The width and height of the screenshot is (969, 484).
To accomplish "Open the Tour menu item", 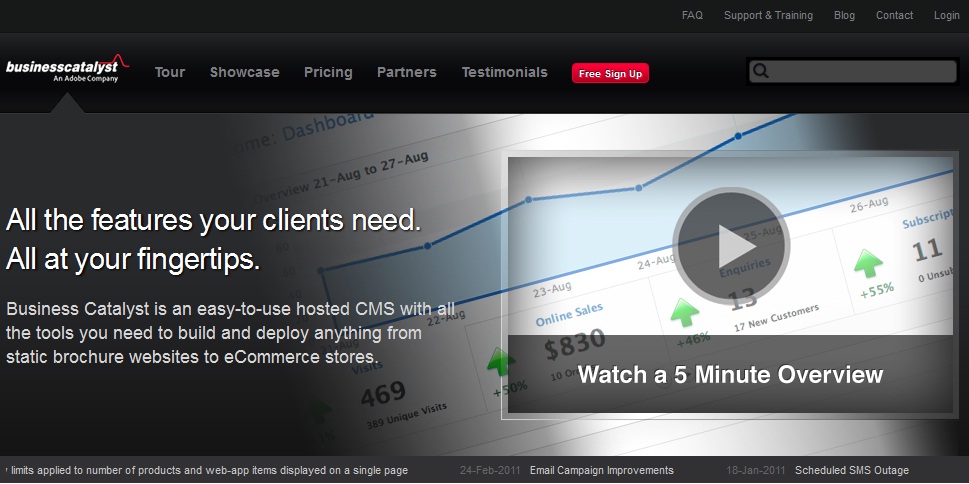I will coord(170,72).
